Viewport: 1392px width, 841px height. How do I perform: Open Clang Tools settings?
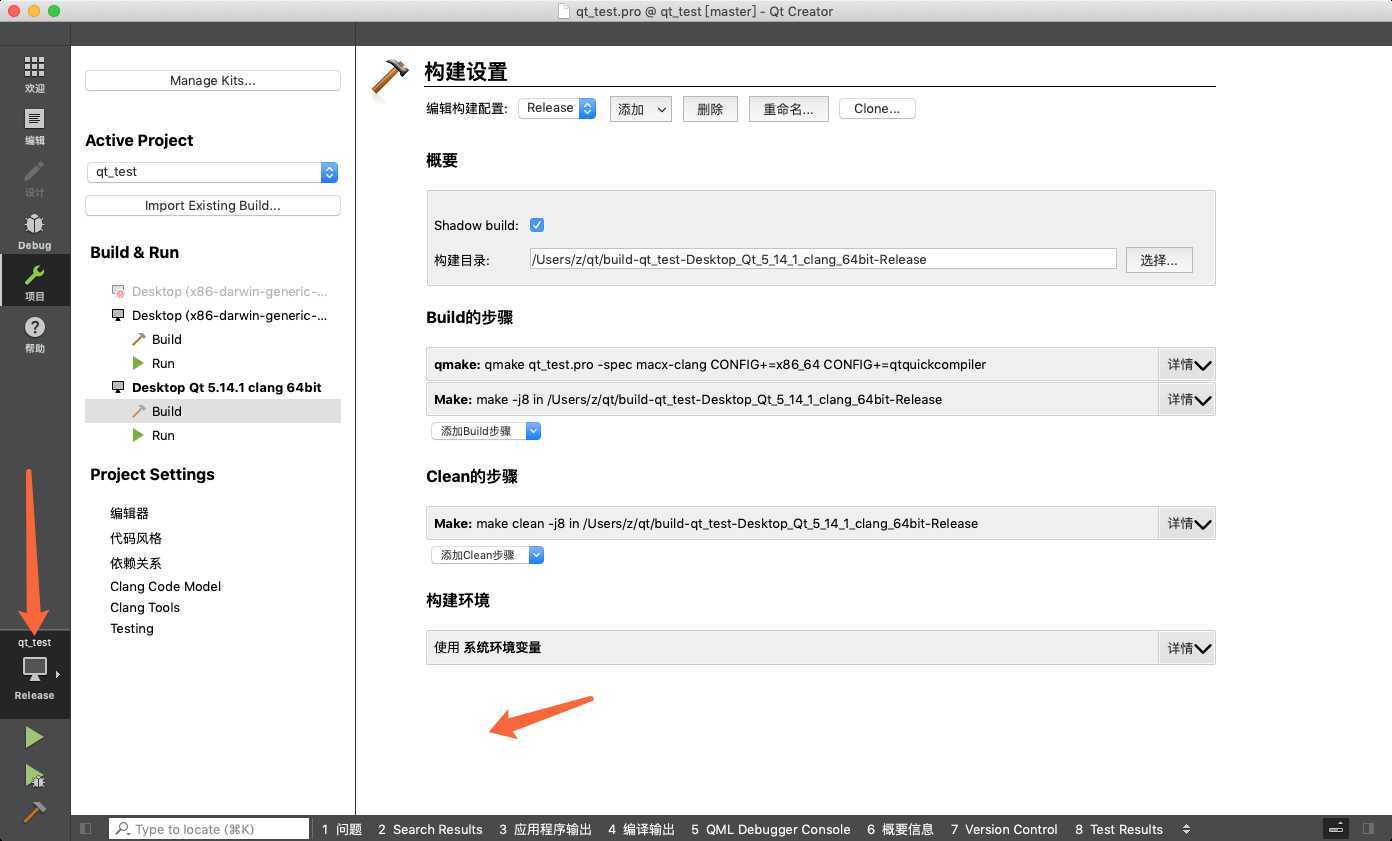coord(145,607)
